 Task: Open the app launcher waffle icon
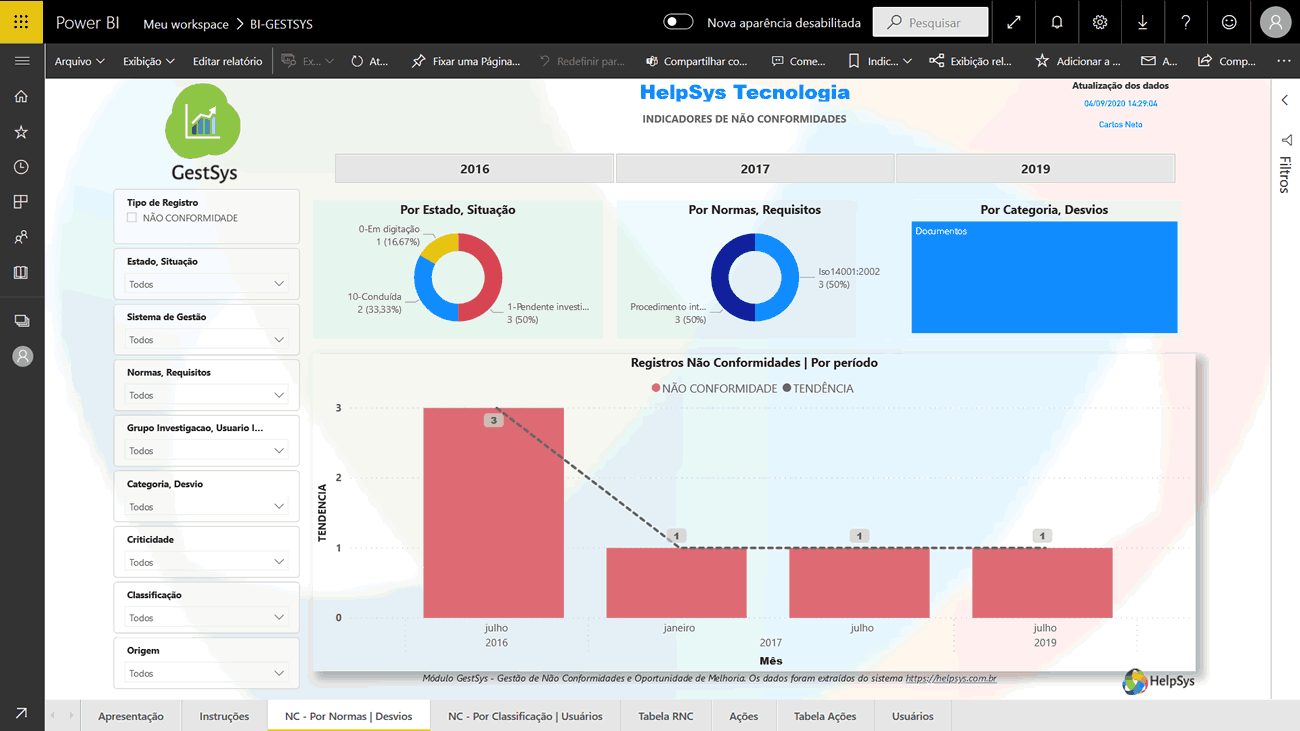tap(21, 22)
